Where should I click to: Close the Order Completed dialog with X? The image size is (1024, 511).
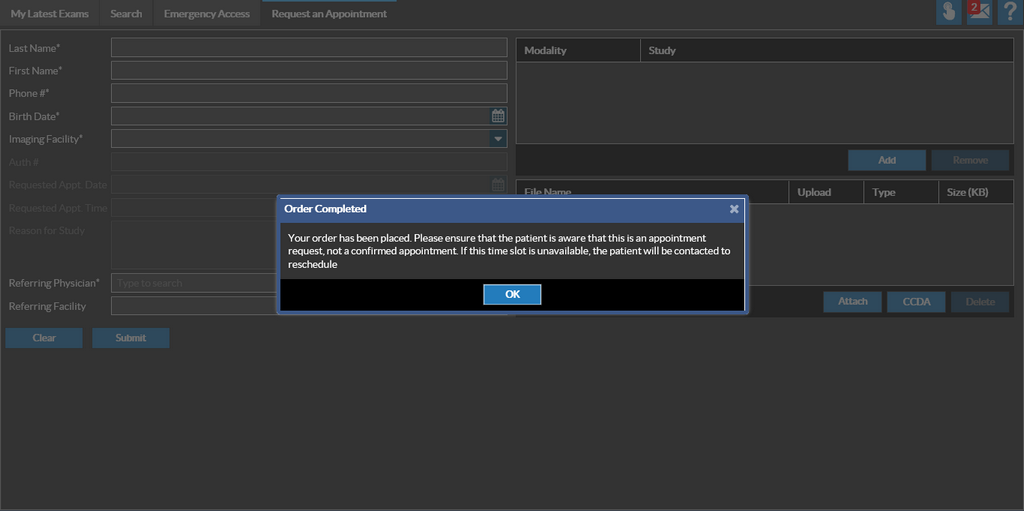tap(734, 209)
